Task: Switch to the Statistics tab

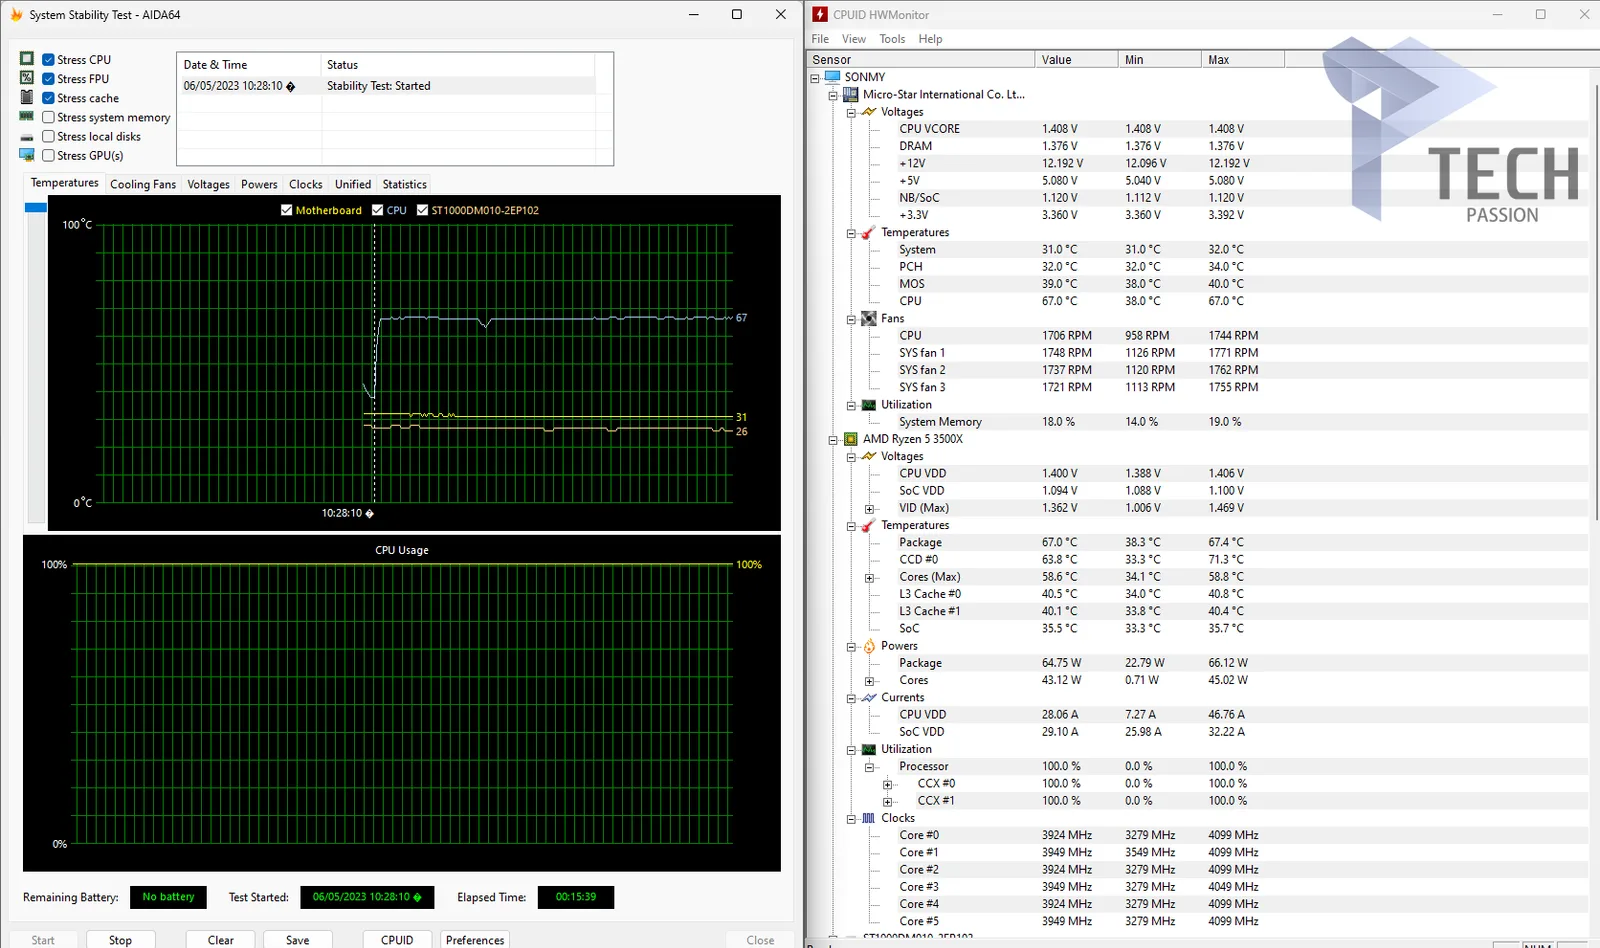Action: pyautogui.click(x=405, y=184)
